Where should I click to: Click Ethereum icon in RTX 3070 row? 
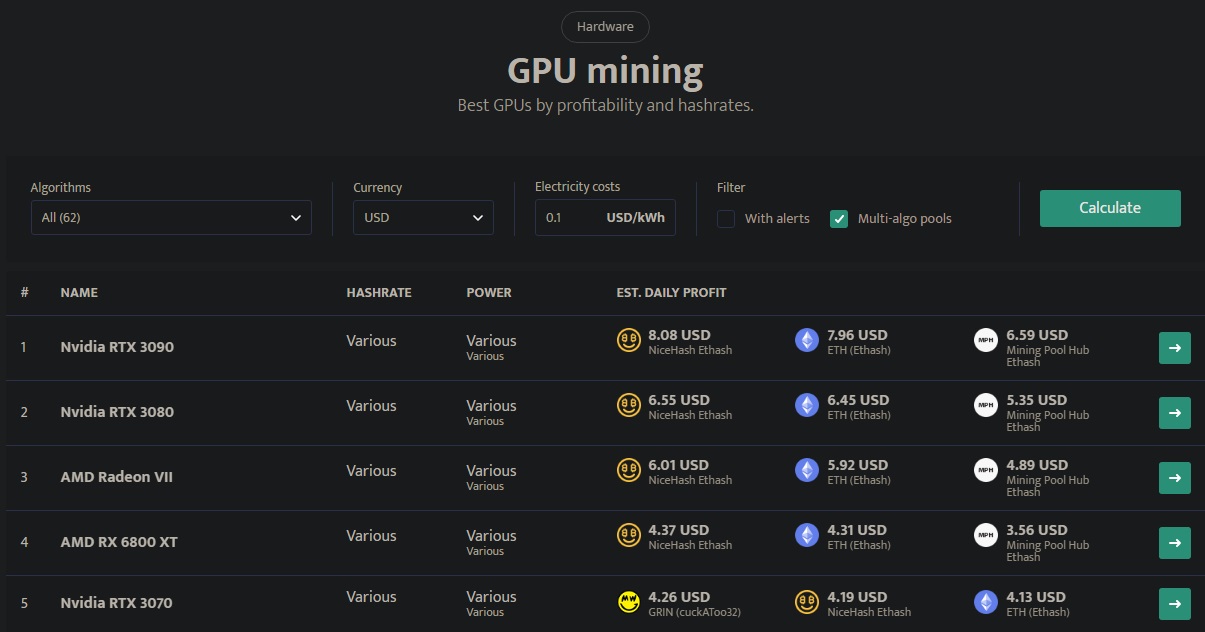(986, 602)
